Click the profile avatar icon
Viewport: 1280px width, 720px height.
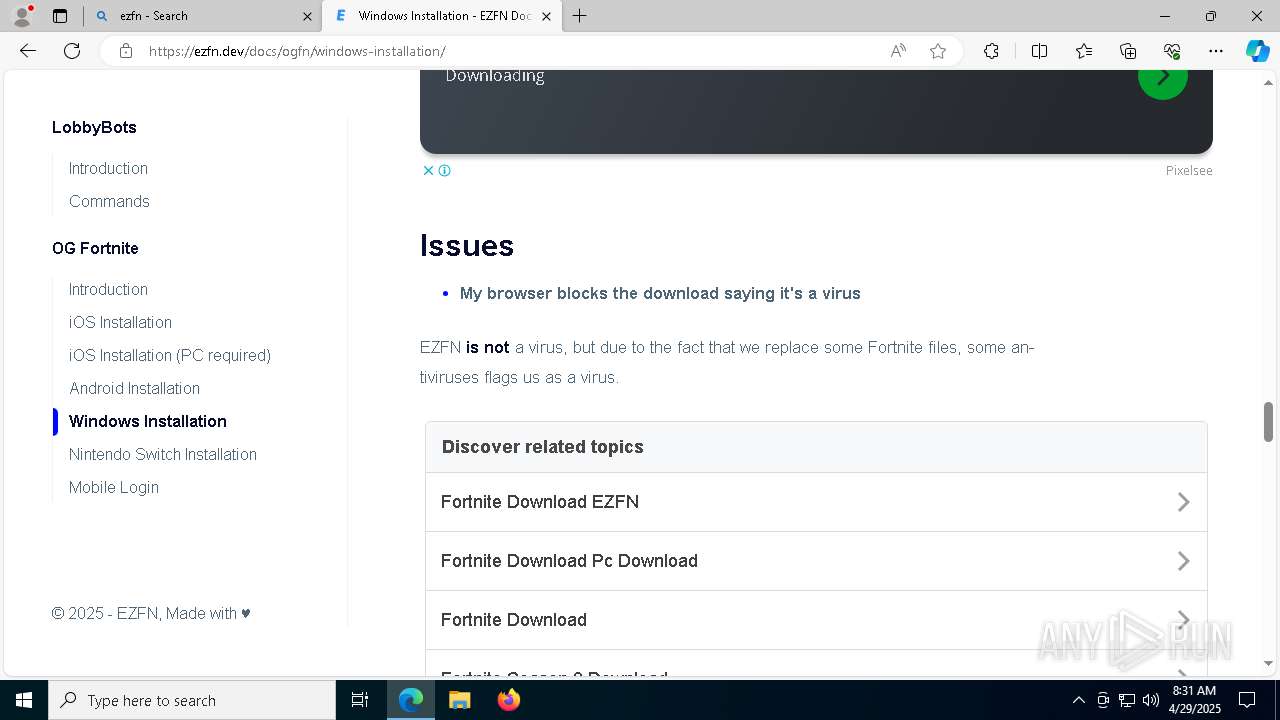coord(22,16)
